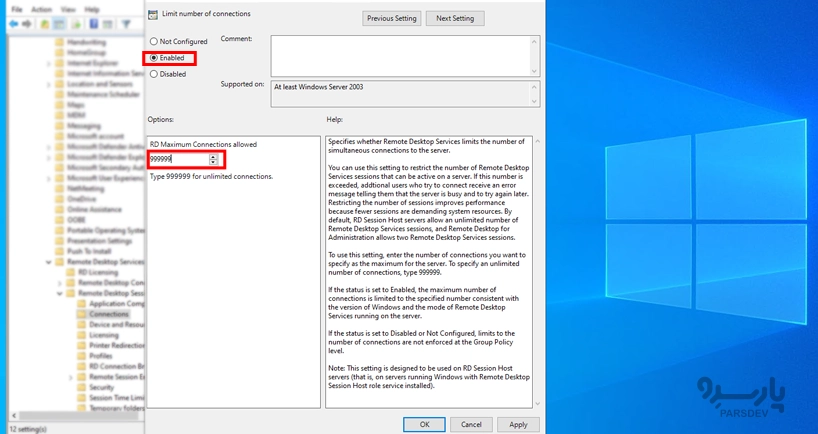818x434 pixels.
Task: Open the Action menu
Action: pos(41,9)
